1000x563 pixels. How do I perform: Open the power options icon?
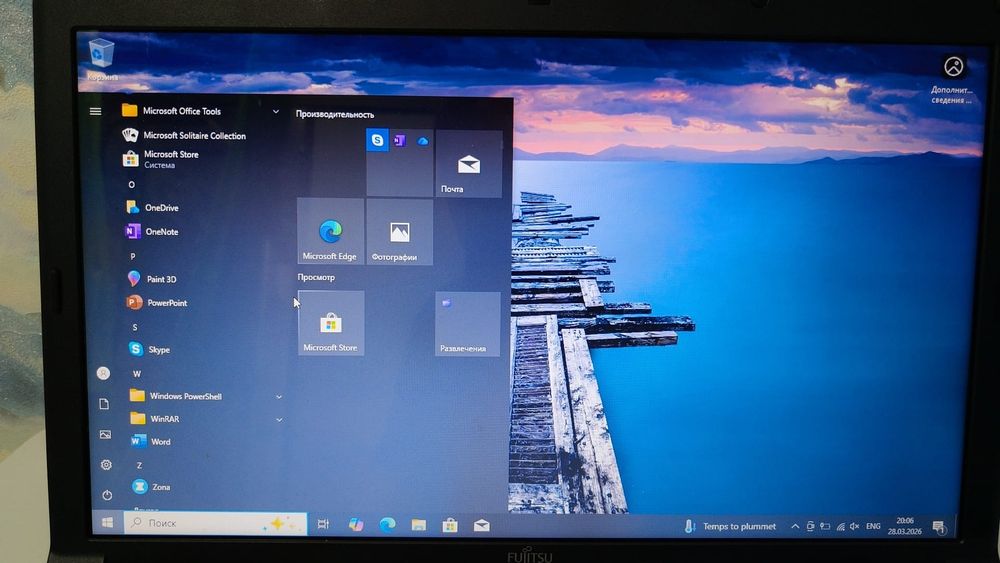coord(107,495)
